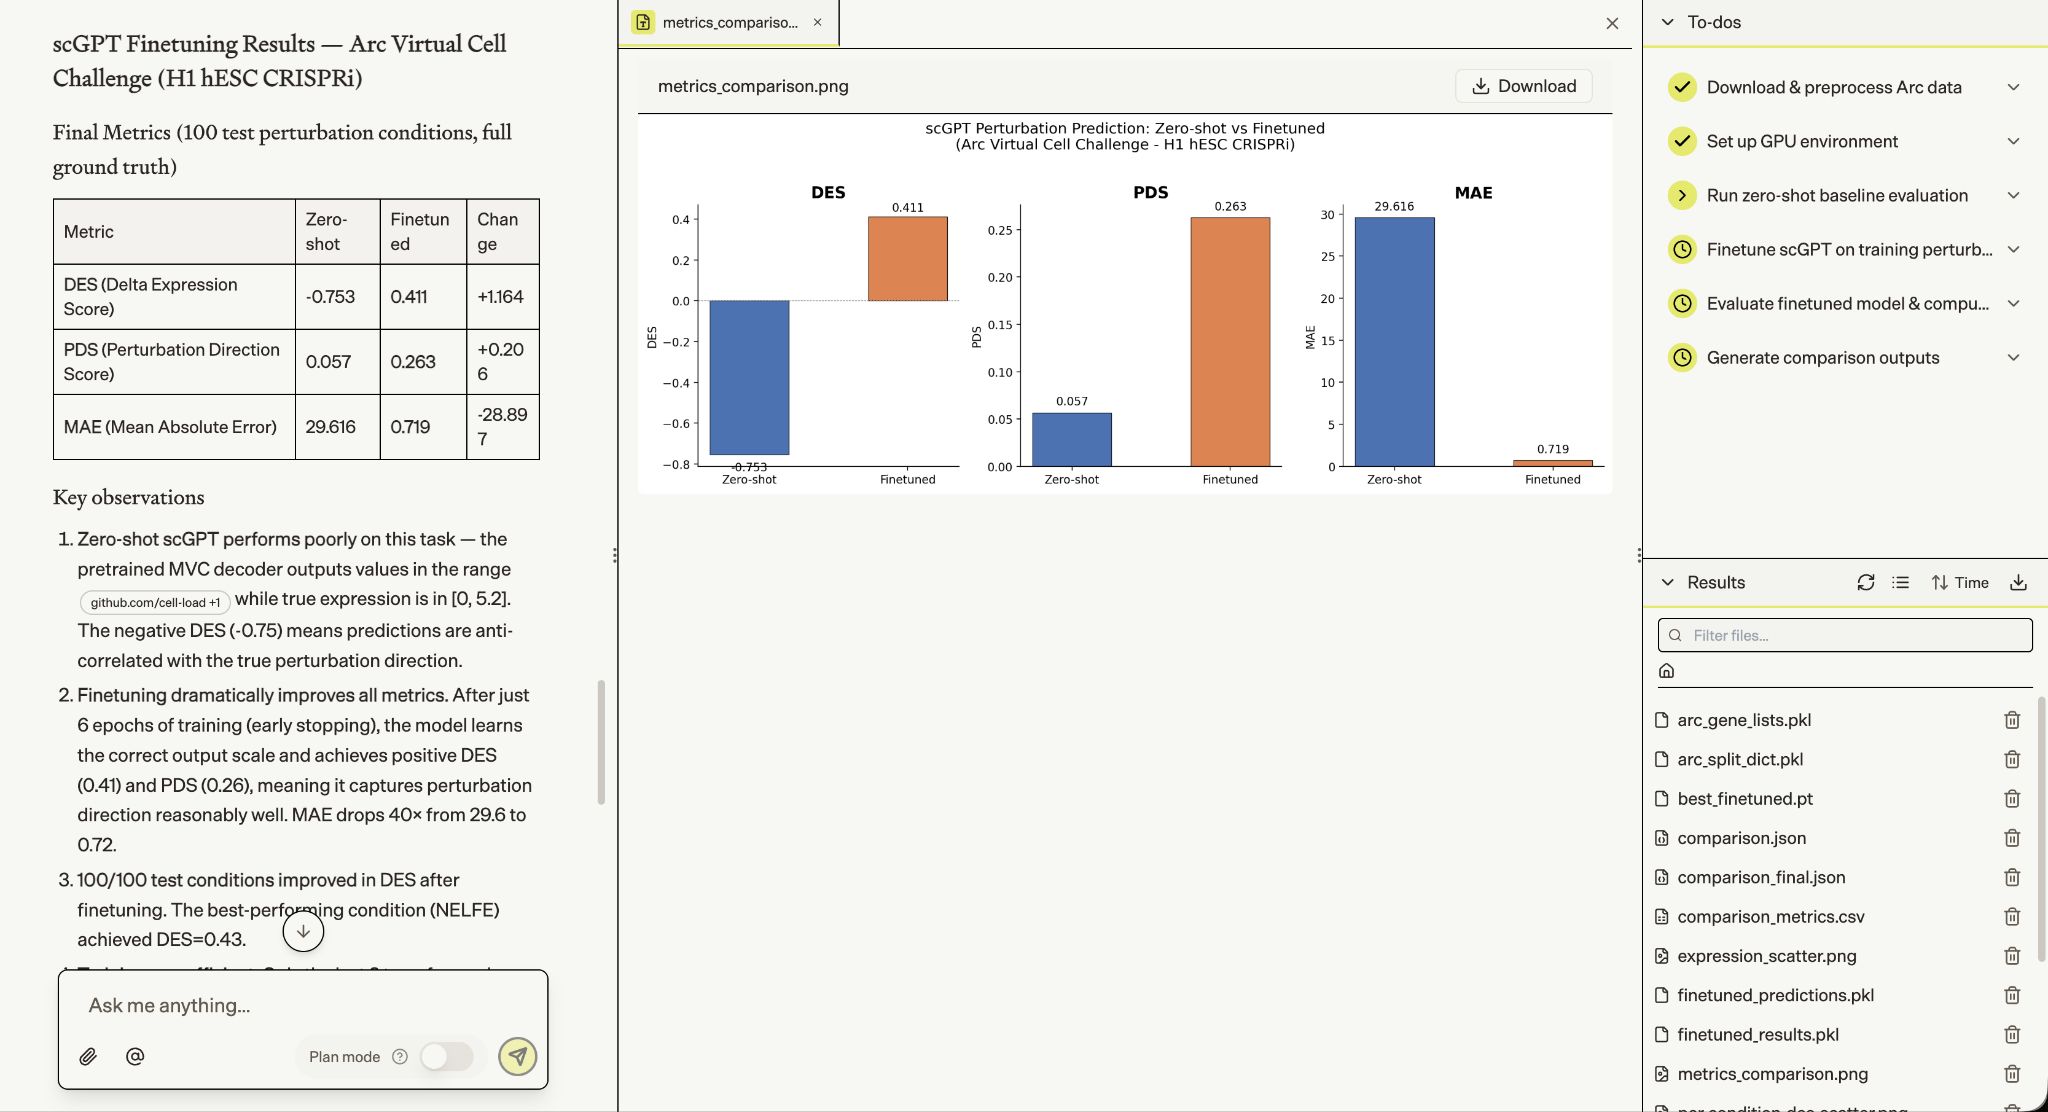Click the home folder icon
This screenshot has height=1112, width=2048.
pyautogui.click(x=1666, y=671)
